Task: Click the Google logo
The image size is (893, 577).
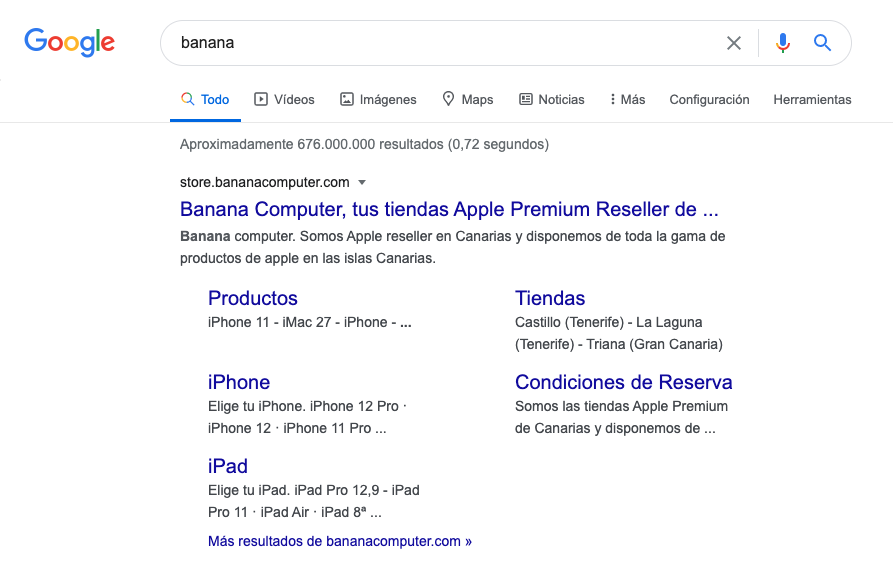Action: [69, 43]
